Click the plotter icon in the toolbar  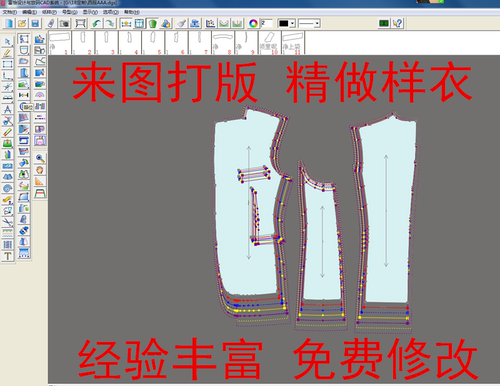coord(81,23)
